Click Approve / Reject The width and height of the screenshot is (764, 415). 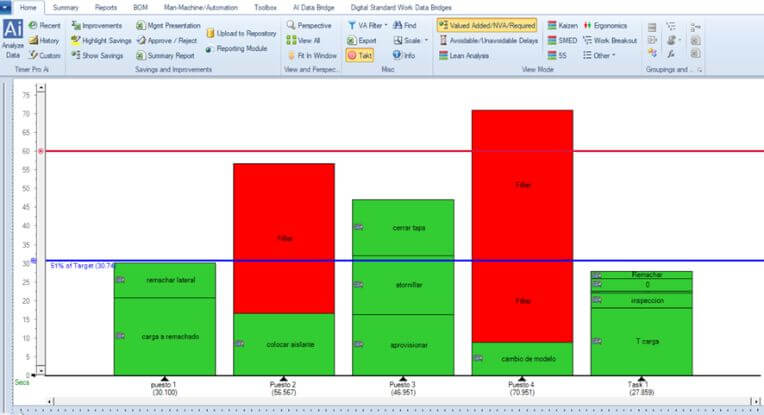[x=167, y=40]
